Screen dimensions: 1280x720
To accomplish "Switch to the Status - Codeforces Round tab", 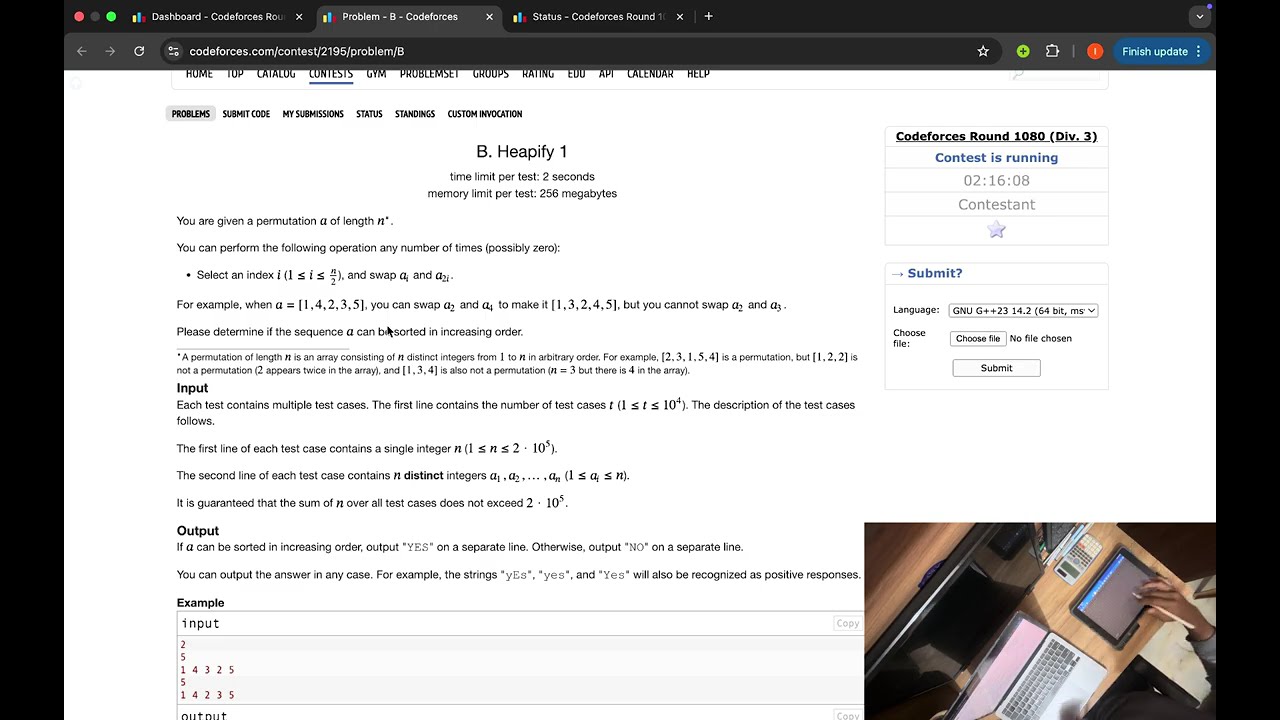I will pos(598,17).
